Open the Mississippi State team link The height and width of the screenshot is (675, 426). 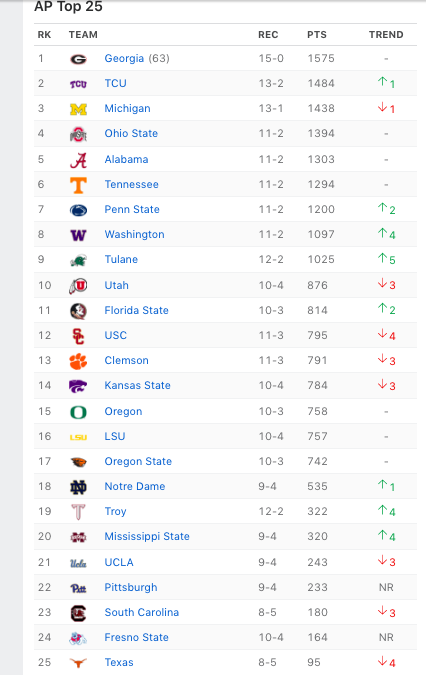[x=147, y=536]
